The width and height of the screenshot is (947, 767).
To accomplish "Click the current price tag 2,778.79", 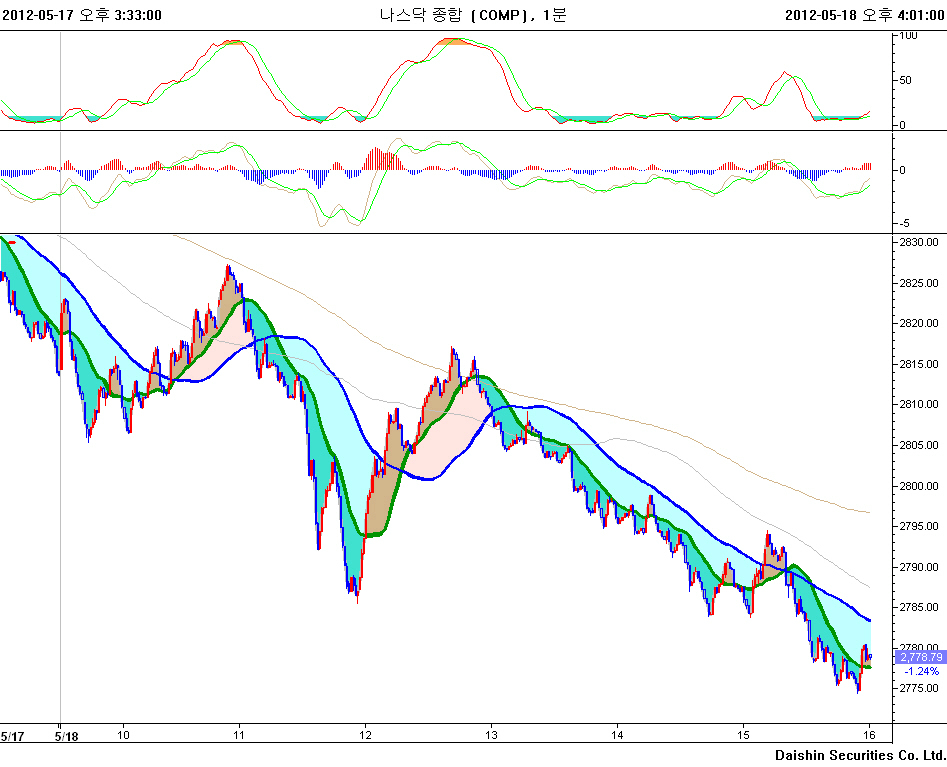I will pos(920,657).
